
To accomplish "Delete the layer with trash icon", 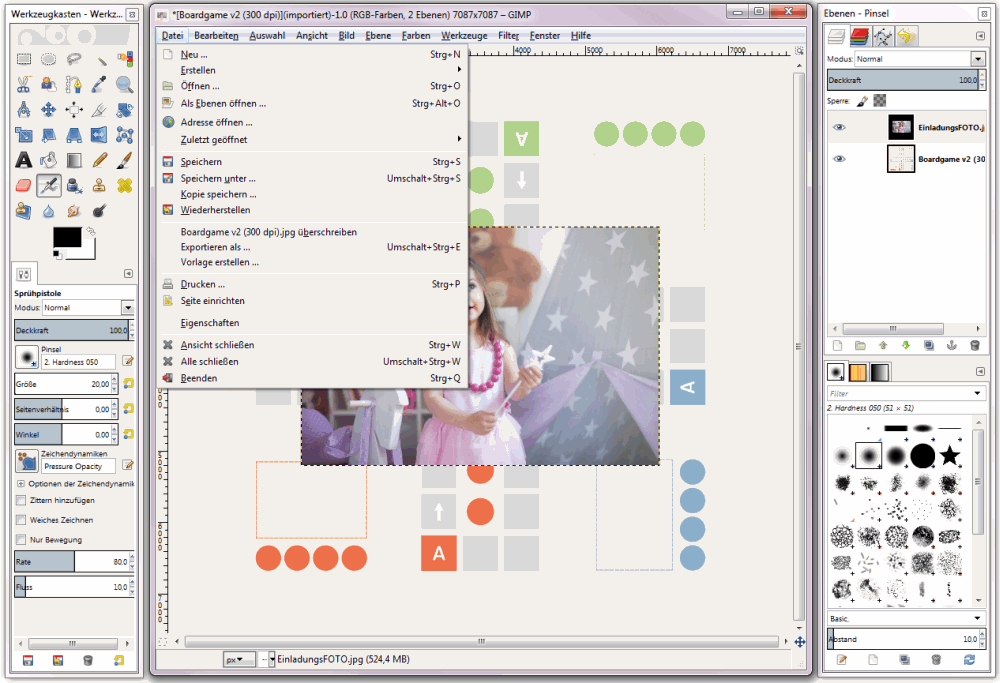I will (974, 346).
